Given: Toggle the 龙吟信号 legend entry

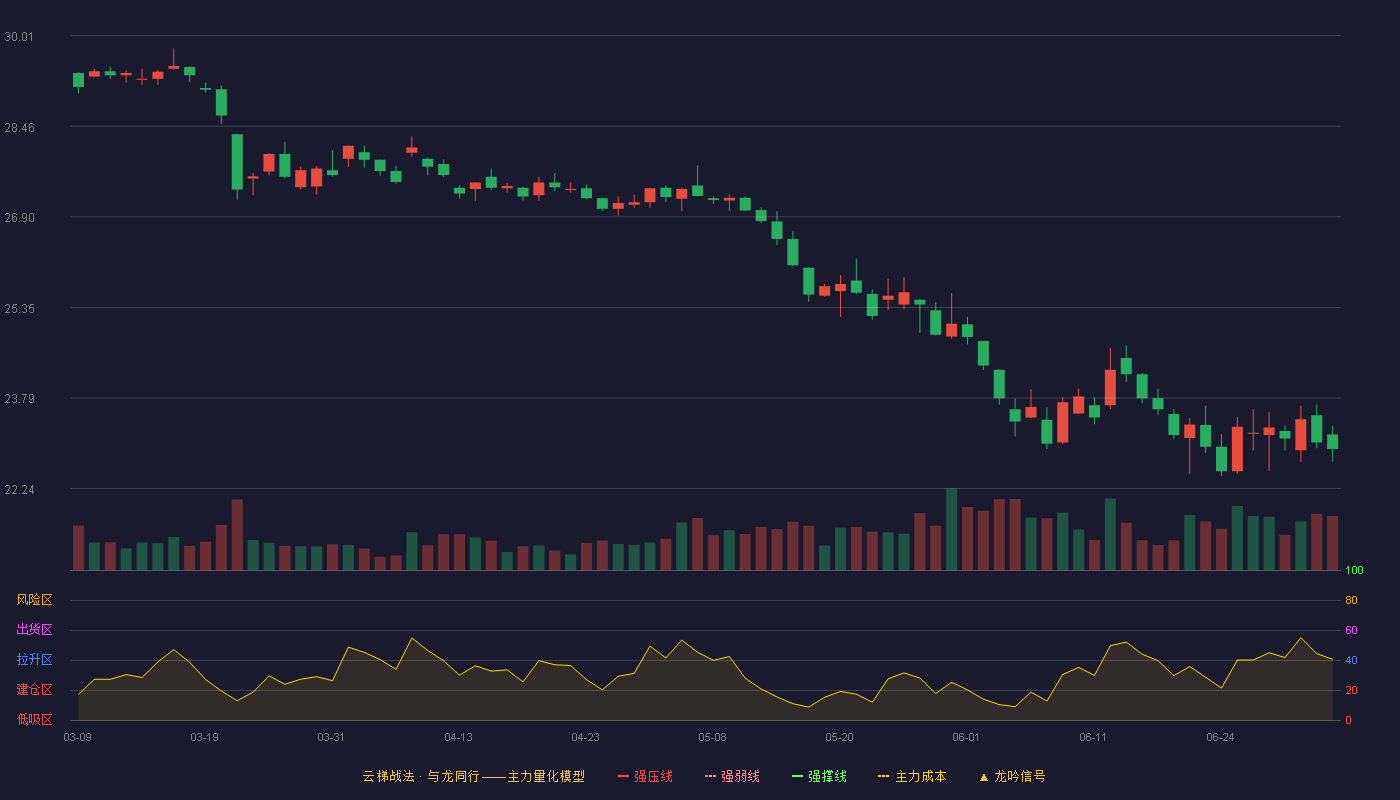Looking at the screenshot, I should (x=1012, y=776).
